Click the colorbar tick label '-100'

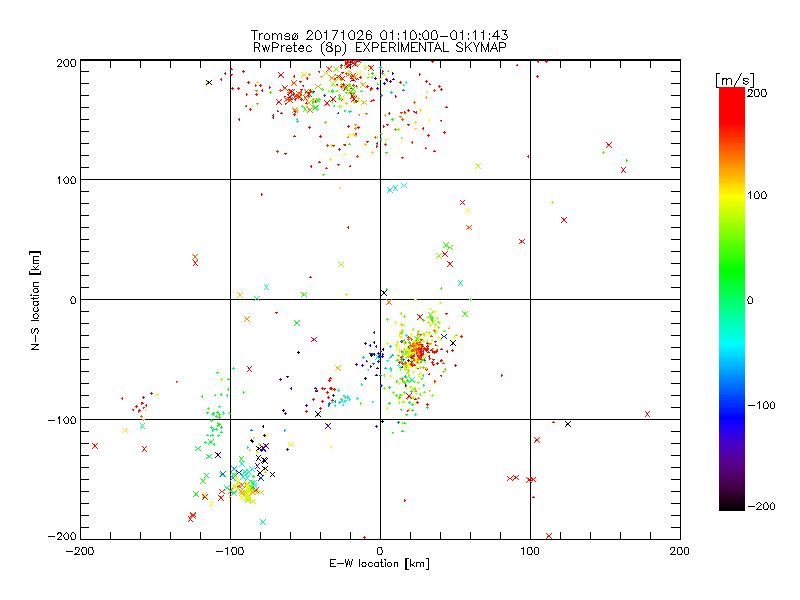click(x=761, y=406)
